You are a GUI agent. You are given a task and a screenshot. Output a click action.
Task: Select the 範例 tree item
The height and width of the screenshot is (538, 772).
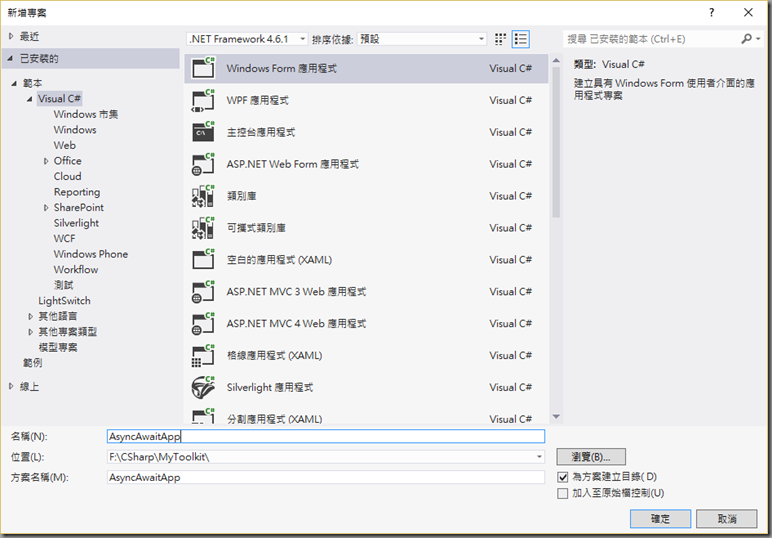pyautogui.click(x=32, y=363)
